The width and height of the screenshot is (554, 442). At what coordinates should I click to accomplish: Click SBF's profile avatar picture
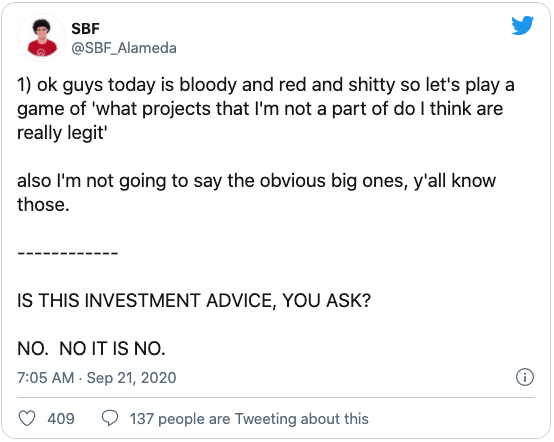click(x=41, y=37)
